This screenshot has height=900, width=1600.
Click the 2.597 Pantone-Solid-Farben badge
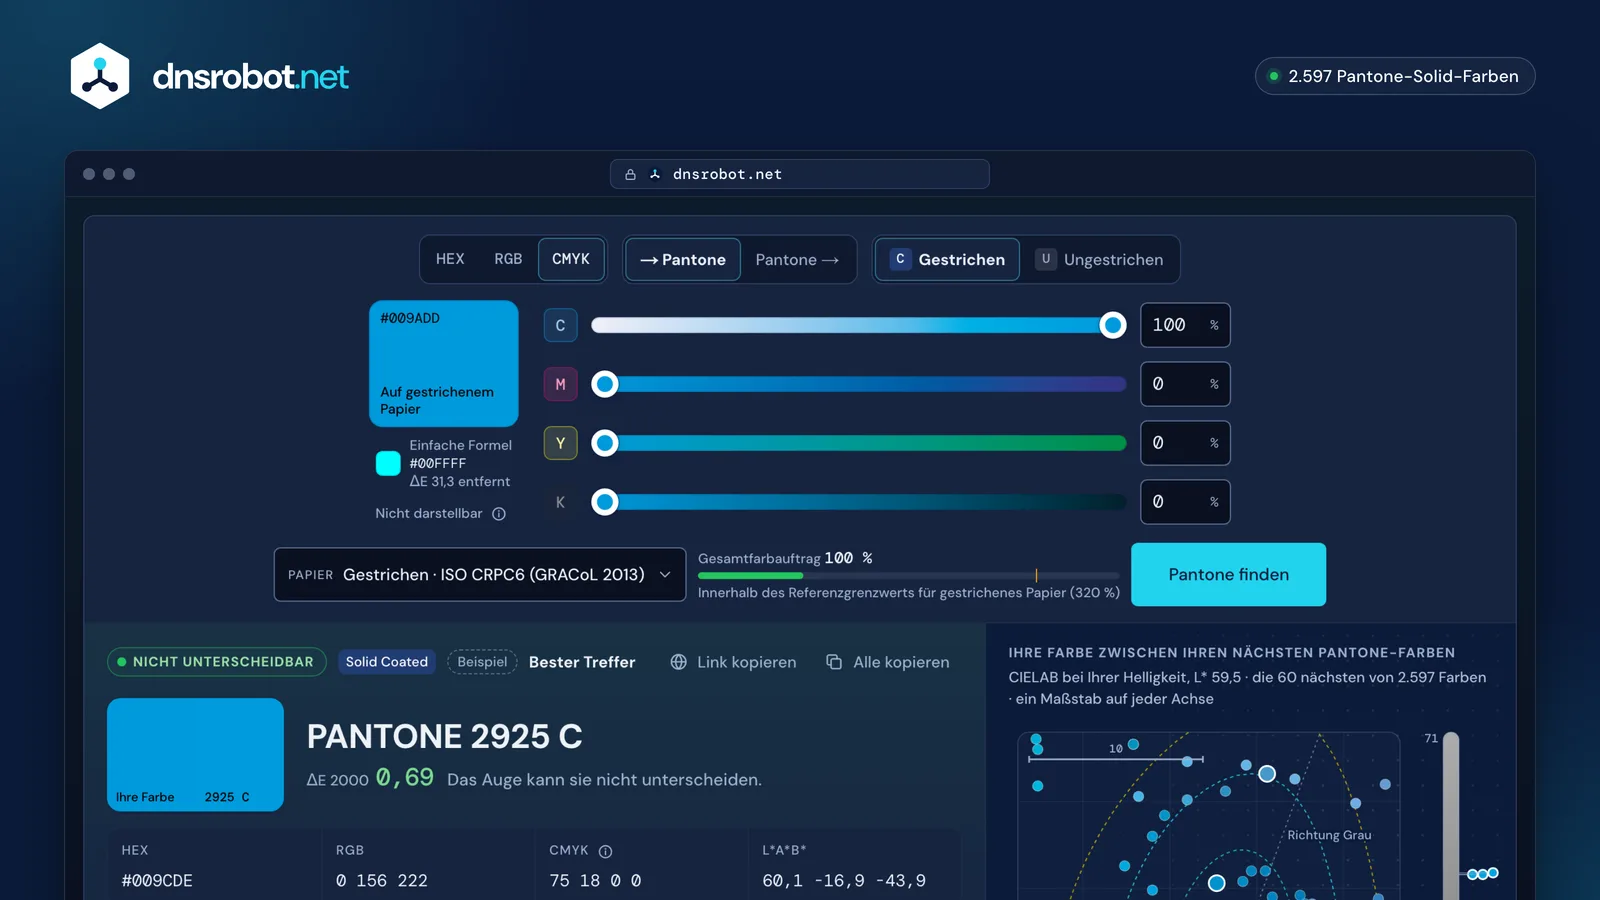(x=1395, y=76)
